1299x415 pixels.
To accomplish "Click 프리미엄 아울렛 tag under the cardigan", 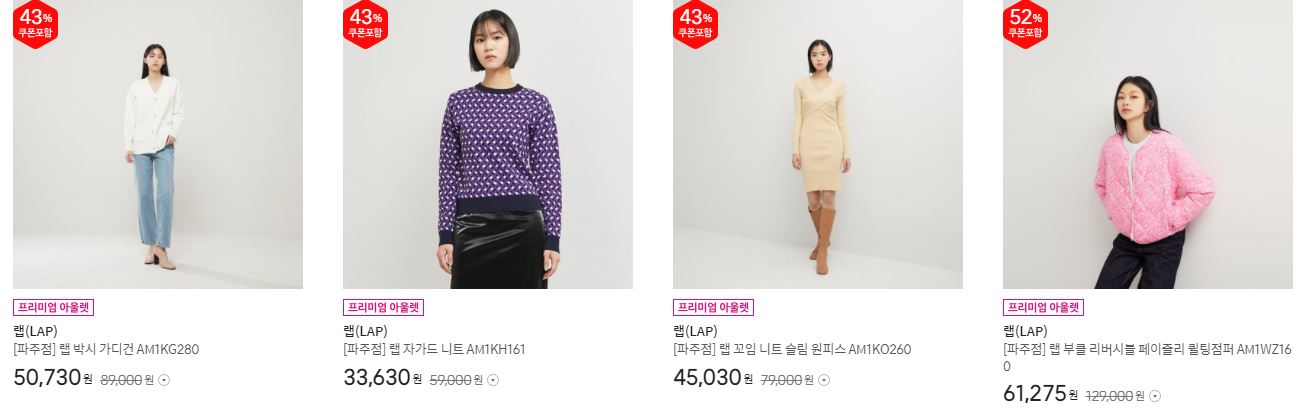I will click(x=53, y=308).
